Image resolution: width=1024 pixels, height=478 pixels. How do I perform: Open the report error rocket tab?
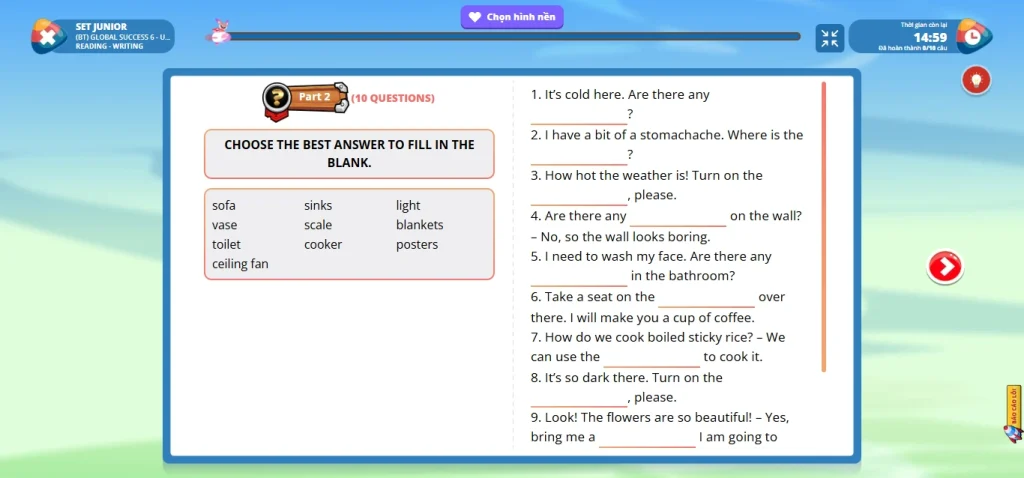1014,416
